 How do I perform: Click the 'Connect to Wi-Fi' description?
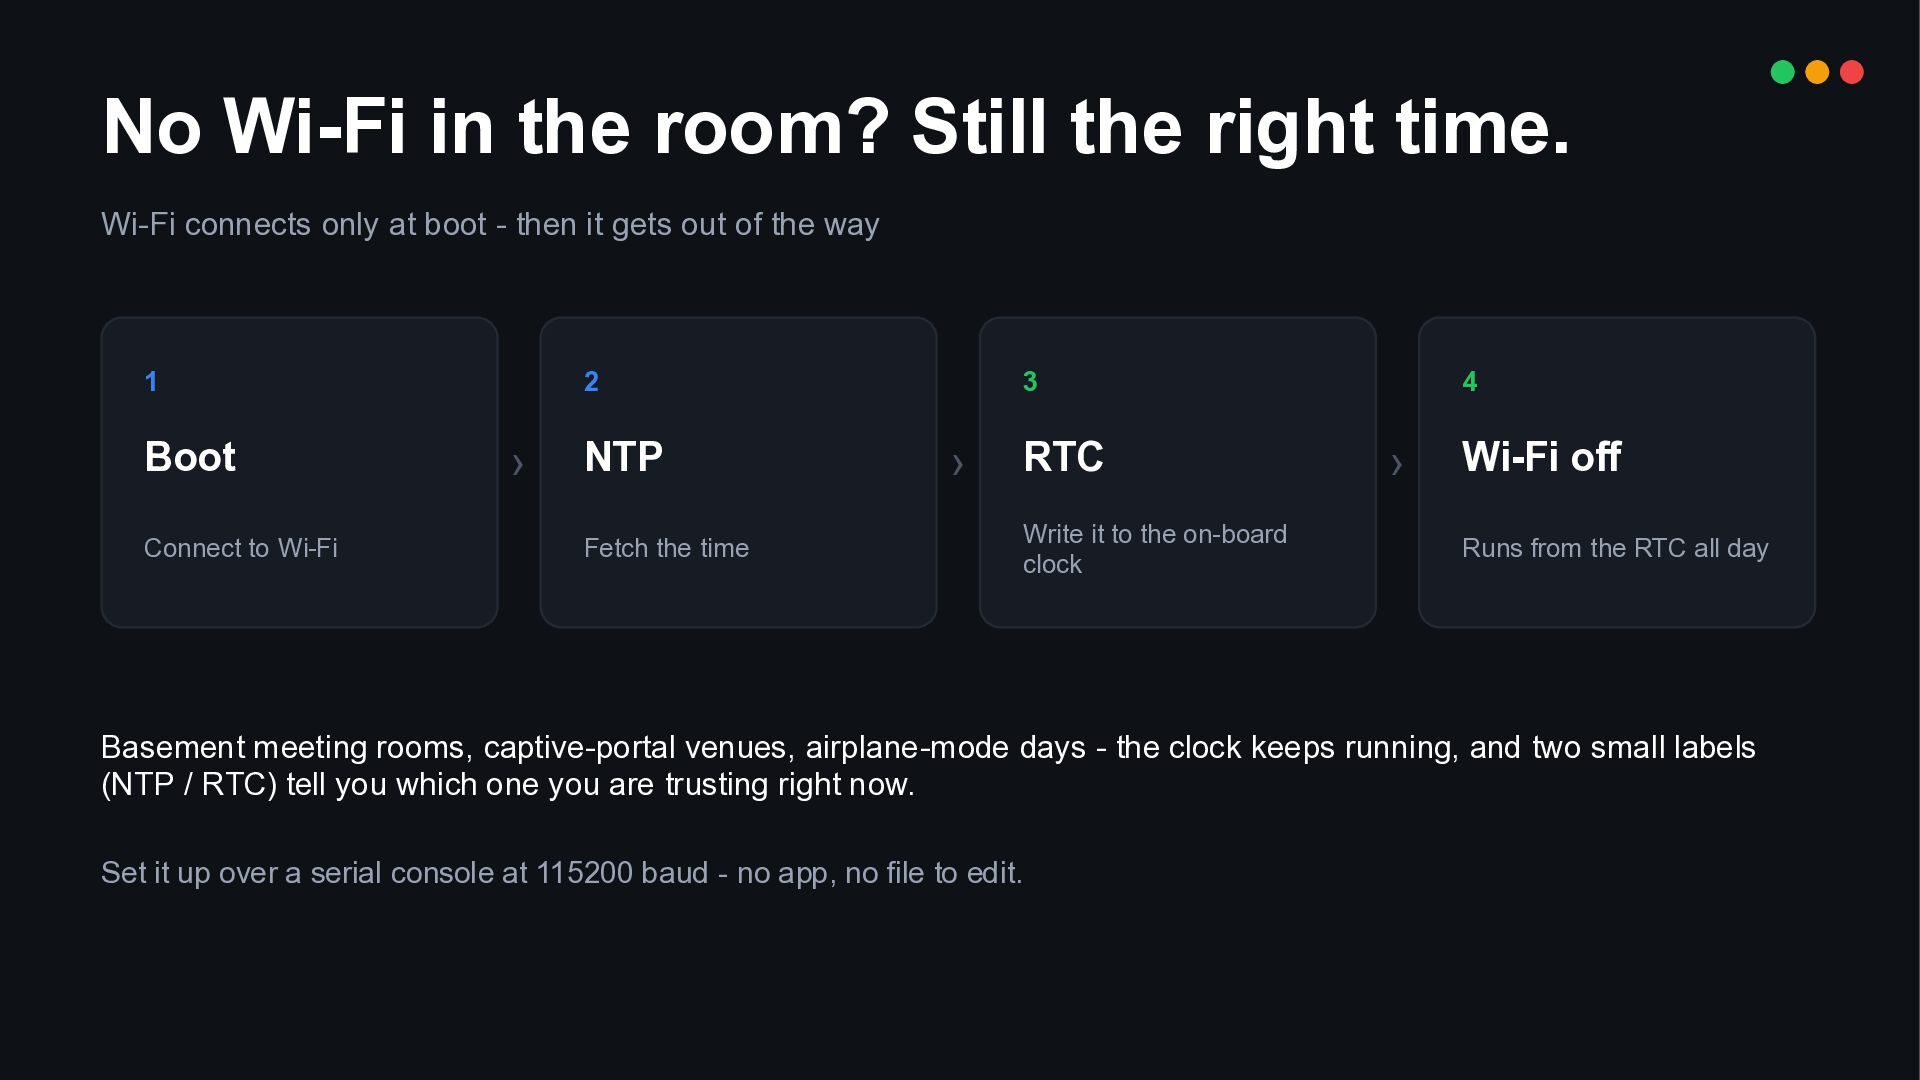241,548
